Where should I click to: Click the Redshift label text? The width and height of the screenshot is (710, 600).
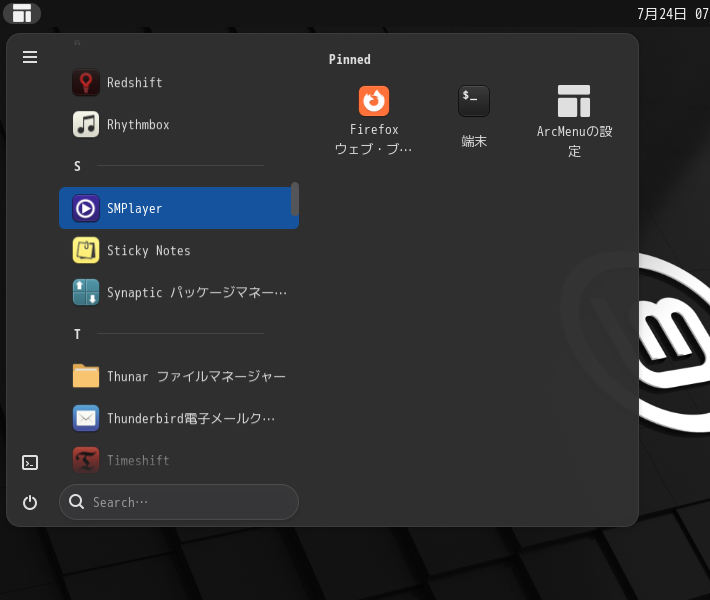134,82
